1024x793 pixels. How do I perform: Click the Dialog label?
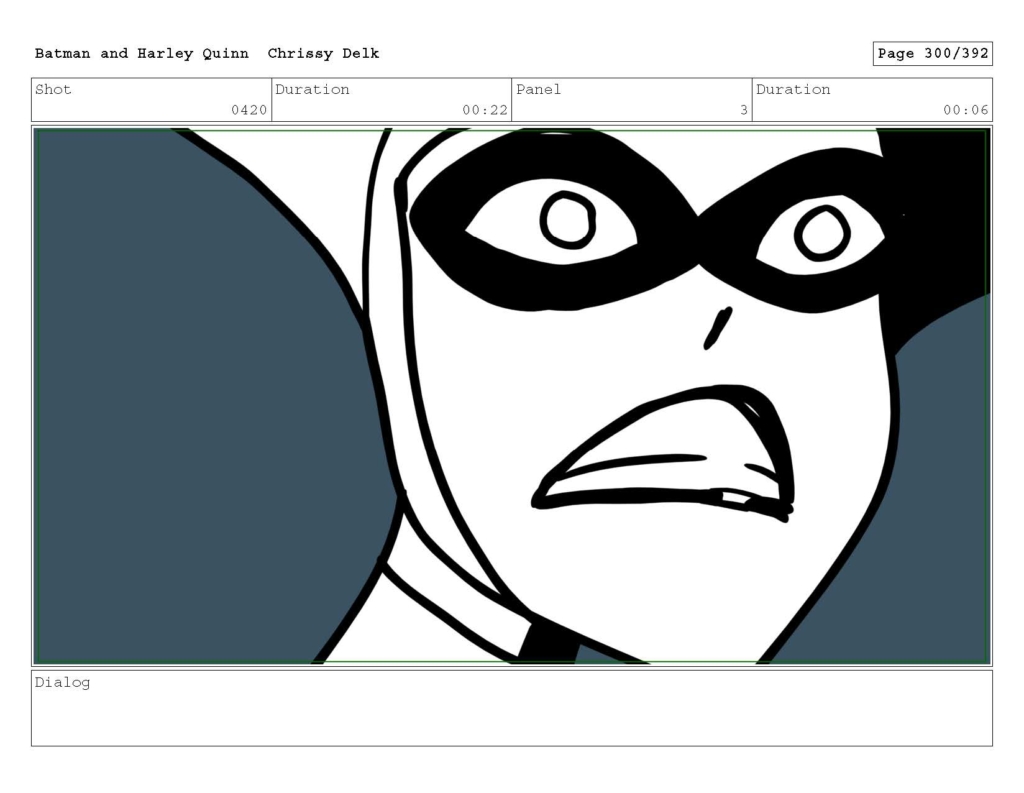pyautogui.click(x=62, y=683)
